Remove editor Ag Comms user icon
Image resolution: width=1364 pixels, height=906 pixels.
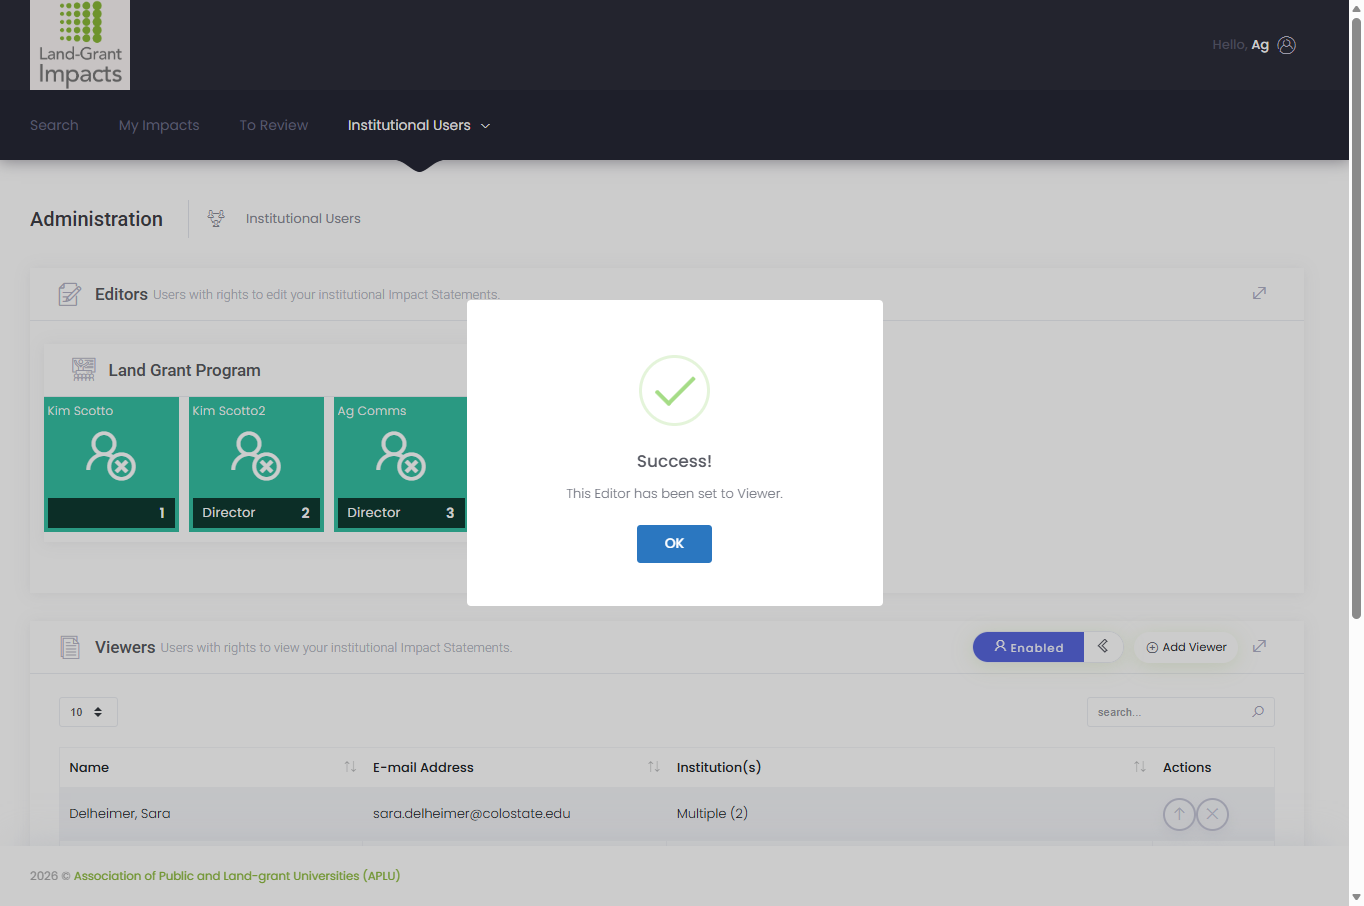tap(401, 455)
